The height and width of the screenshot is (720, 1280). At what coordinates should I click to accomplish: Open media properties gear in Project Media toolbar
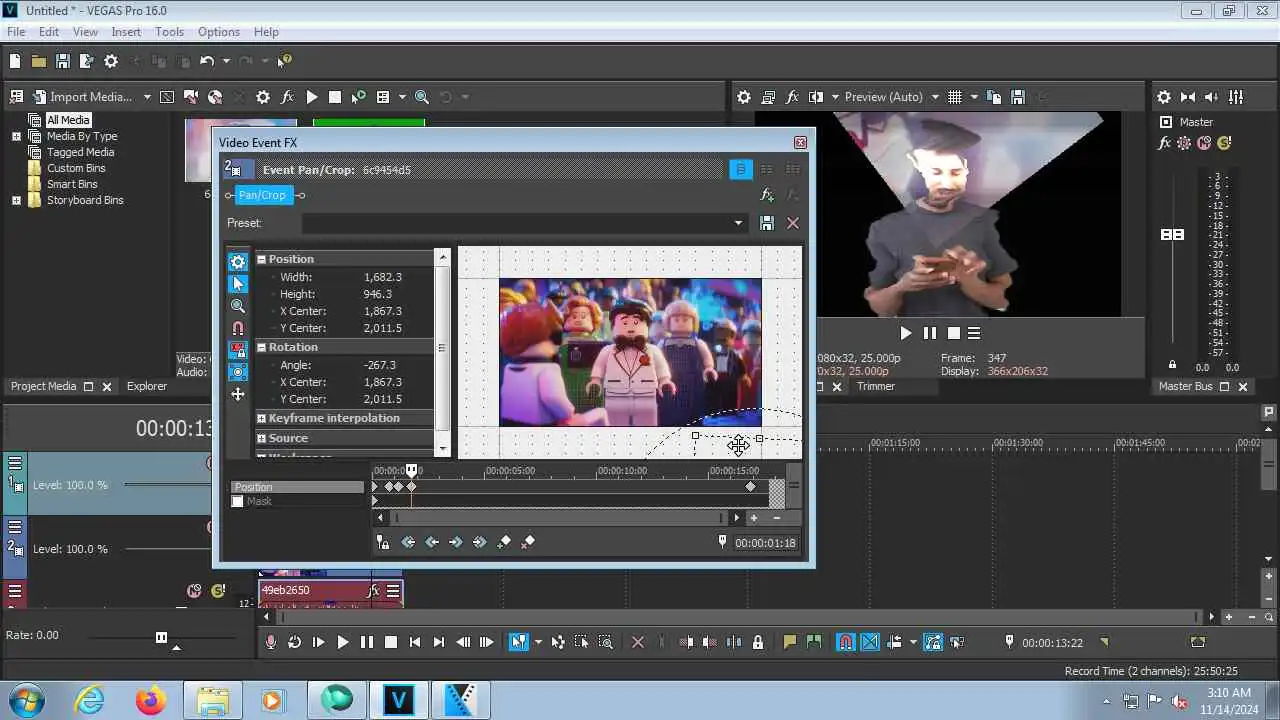pyautogui.click(x=263, y=97)
